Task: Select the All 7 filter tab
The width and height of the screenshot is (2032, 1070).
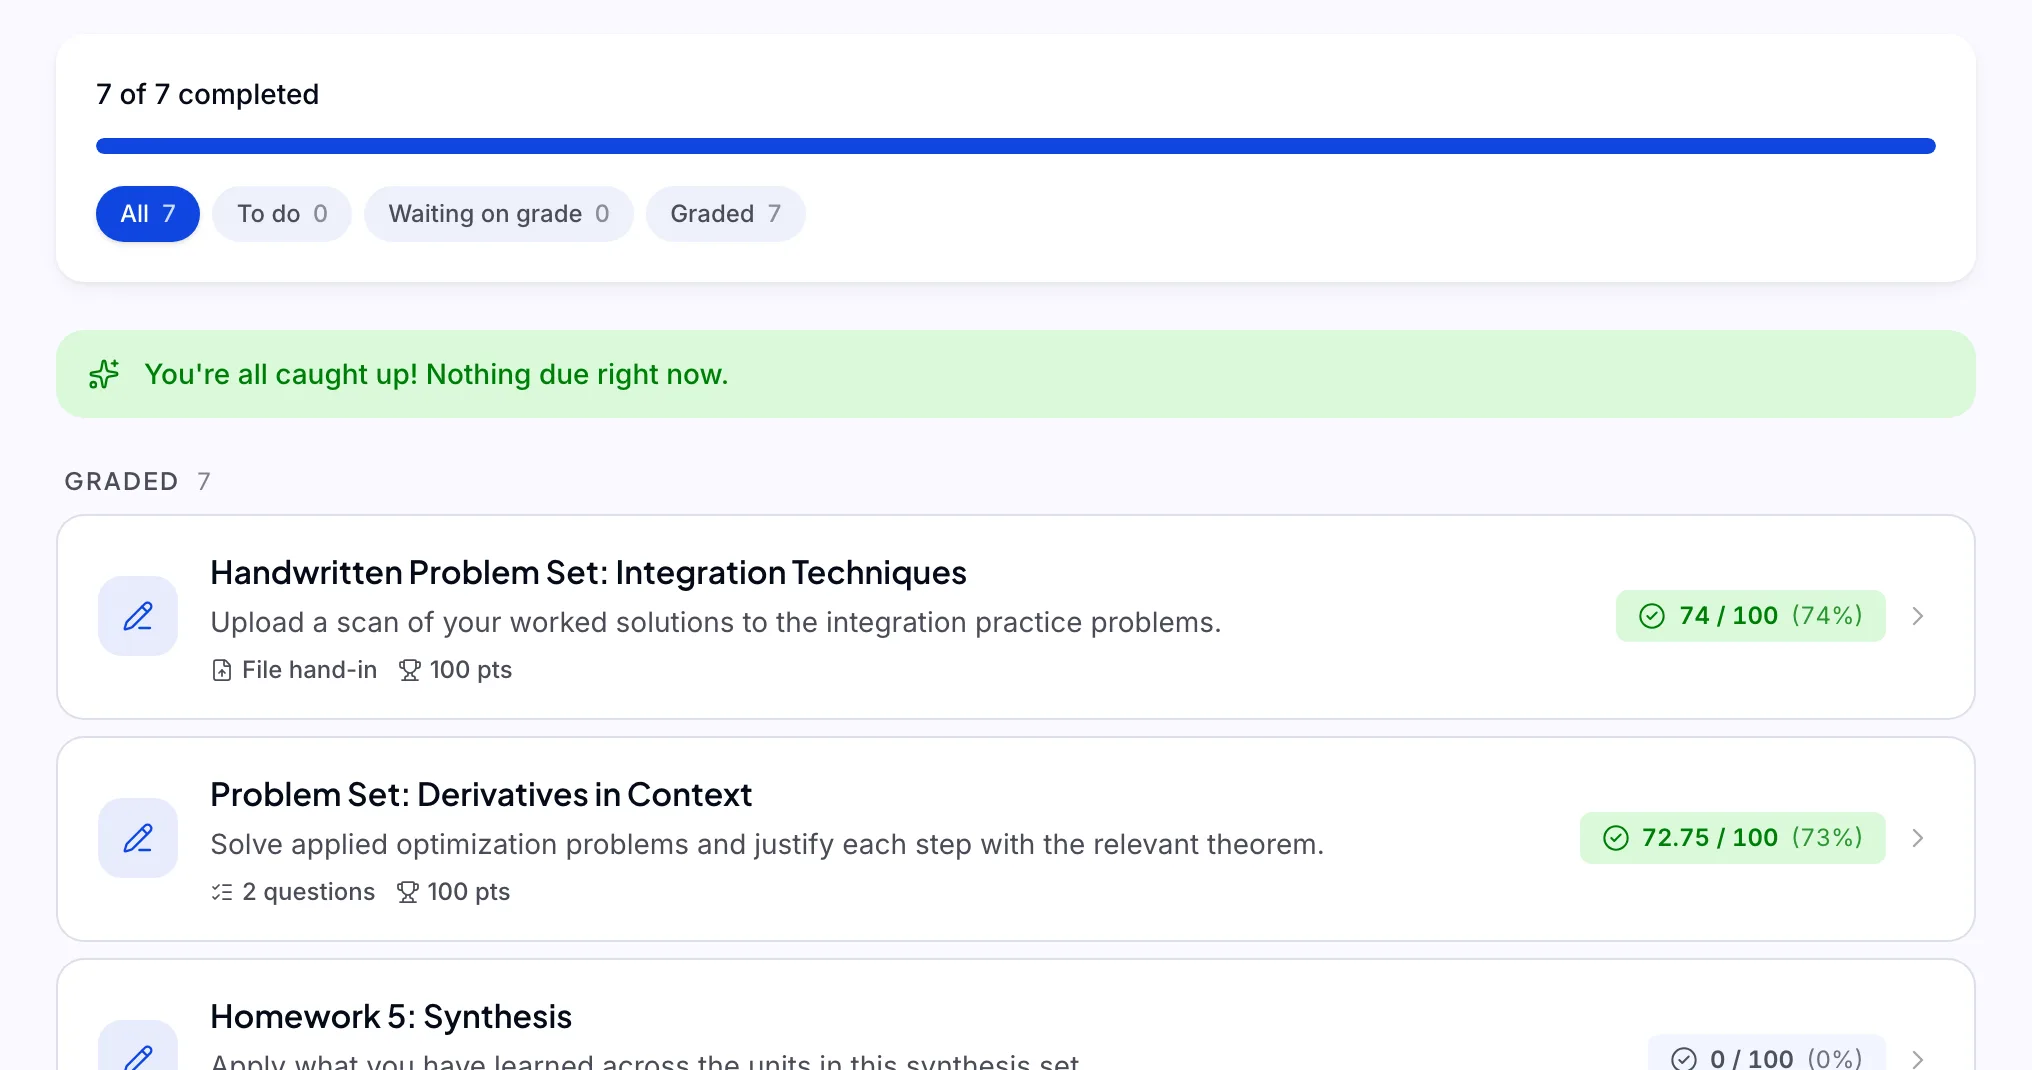Action: (148, 214)
